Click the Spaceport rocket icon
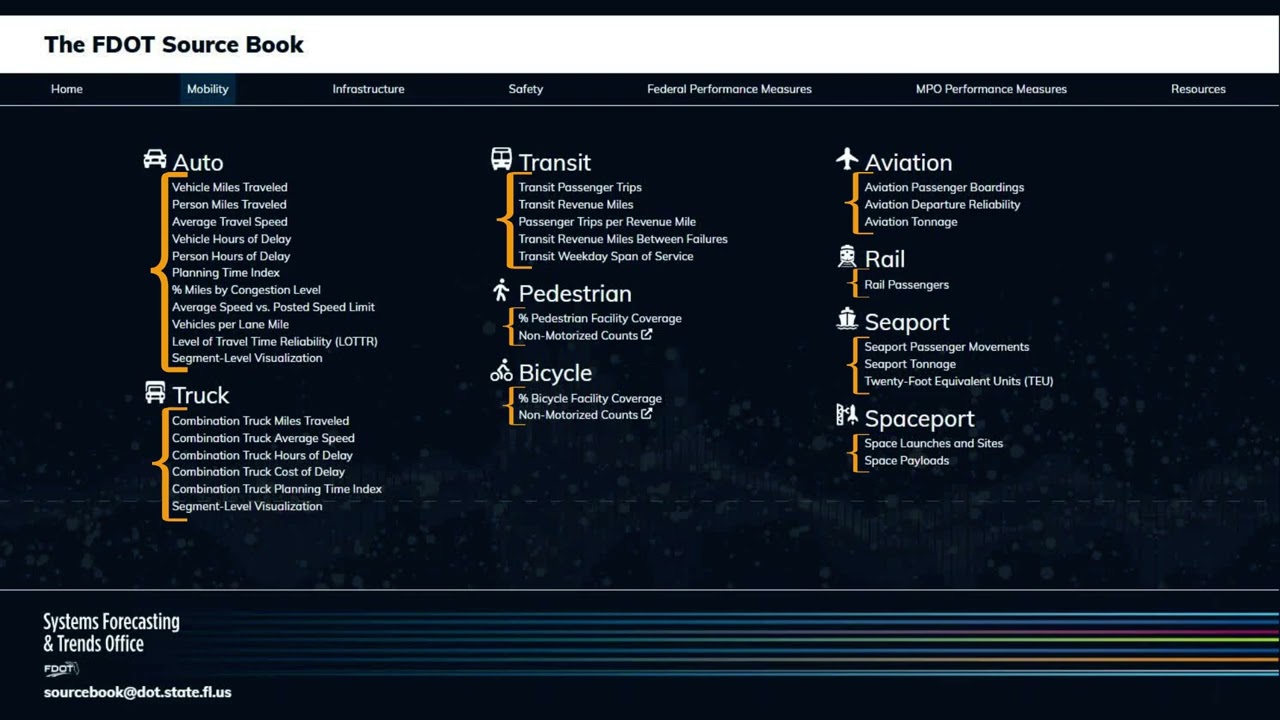The height and width of the screenshot is (720, 1280). (847, 415)
